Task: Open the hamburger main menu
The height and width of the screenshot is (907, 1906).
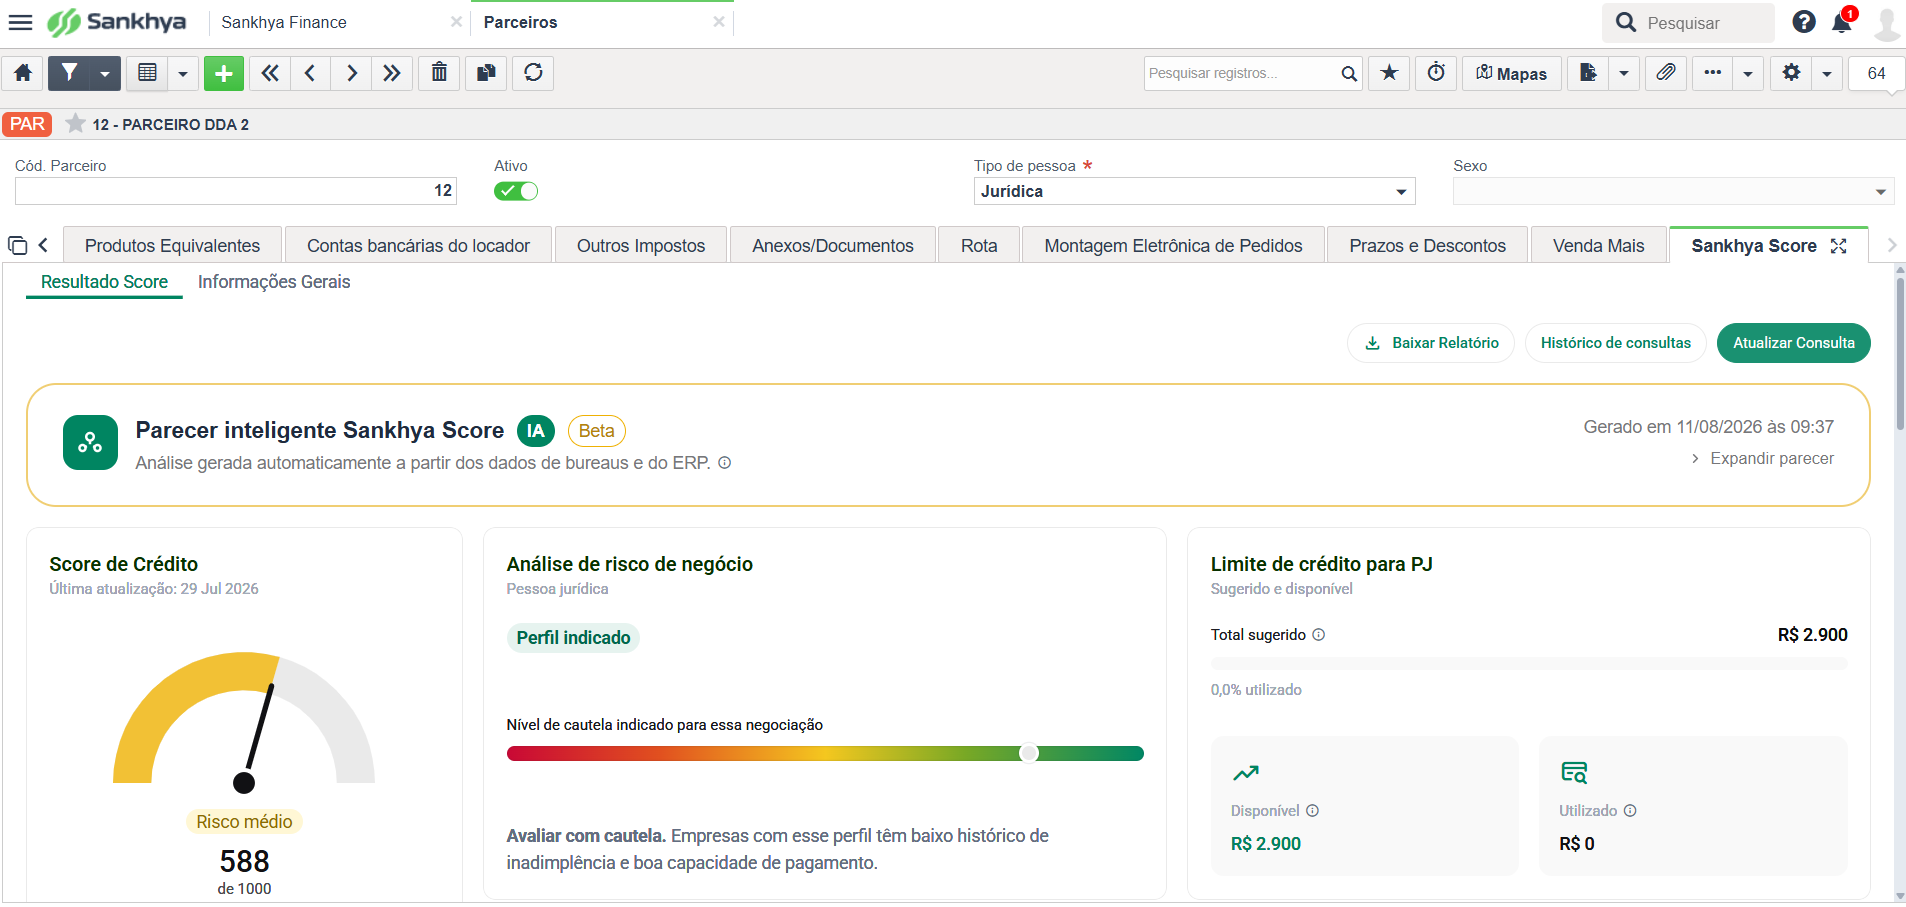Action: 20,22
